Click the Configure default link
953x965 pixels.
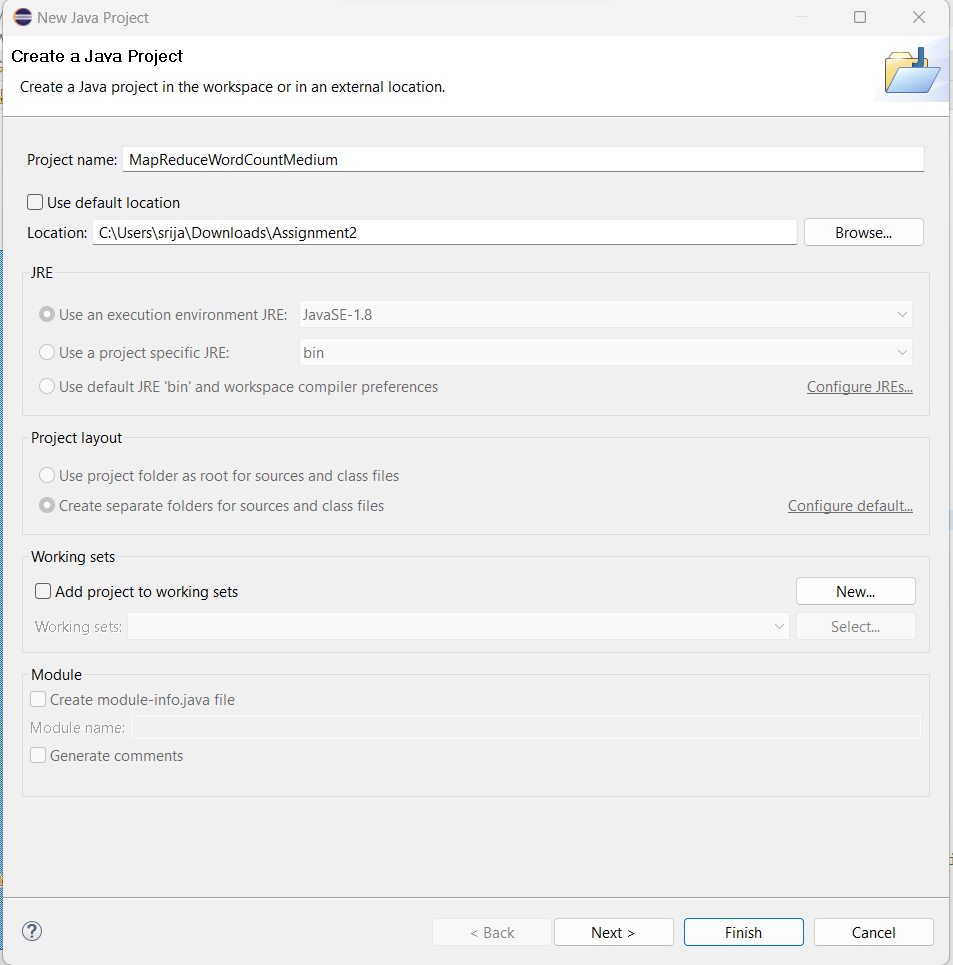850,505
